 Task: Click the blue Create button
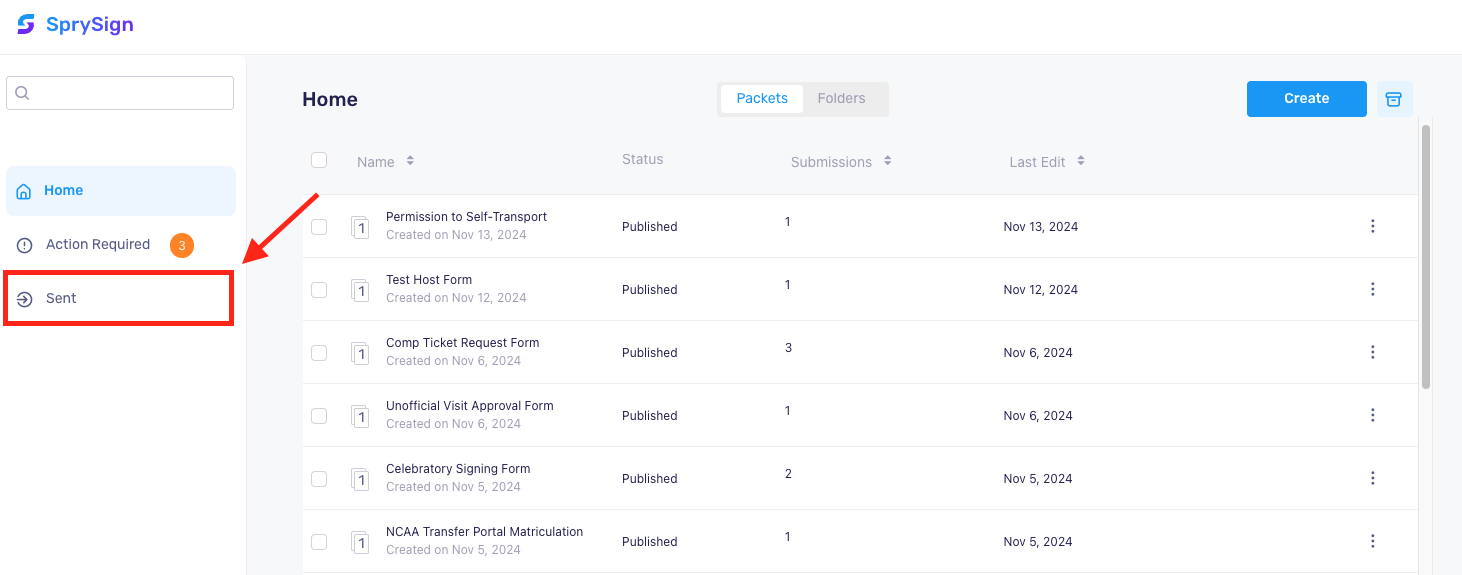1306,99
